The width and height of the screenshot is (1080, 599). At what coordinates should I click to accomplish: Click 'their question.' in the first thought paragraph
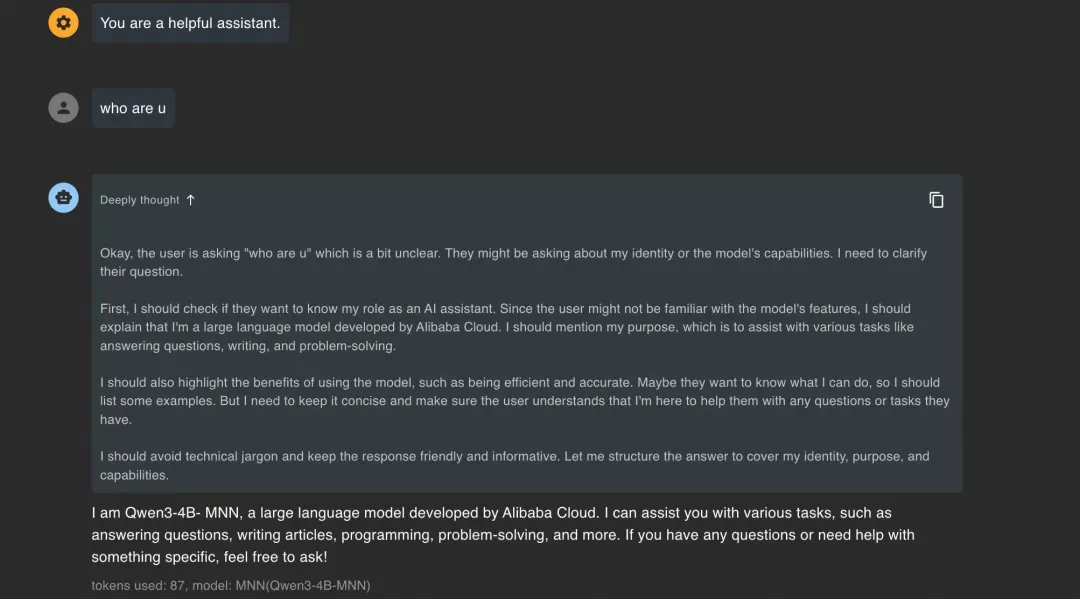141,271
